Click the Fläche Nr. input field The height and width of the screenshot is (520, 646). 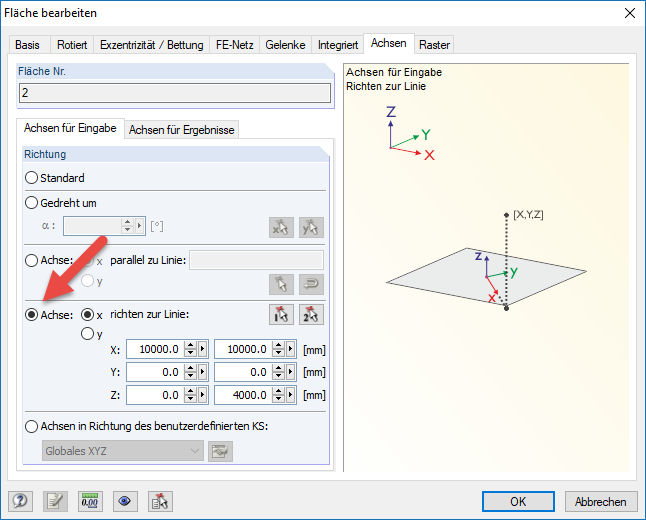[175, 93]
